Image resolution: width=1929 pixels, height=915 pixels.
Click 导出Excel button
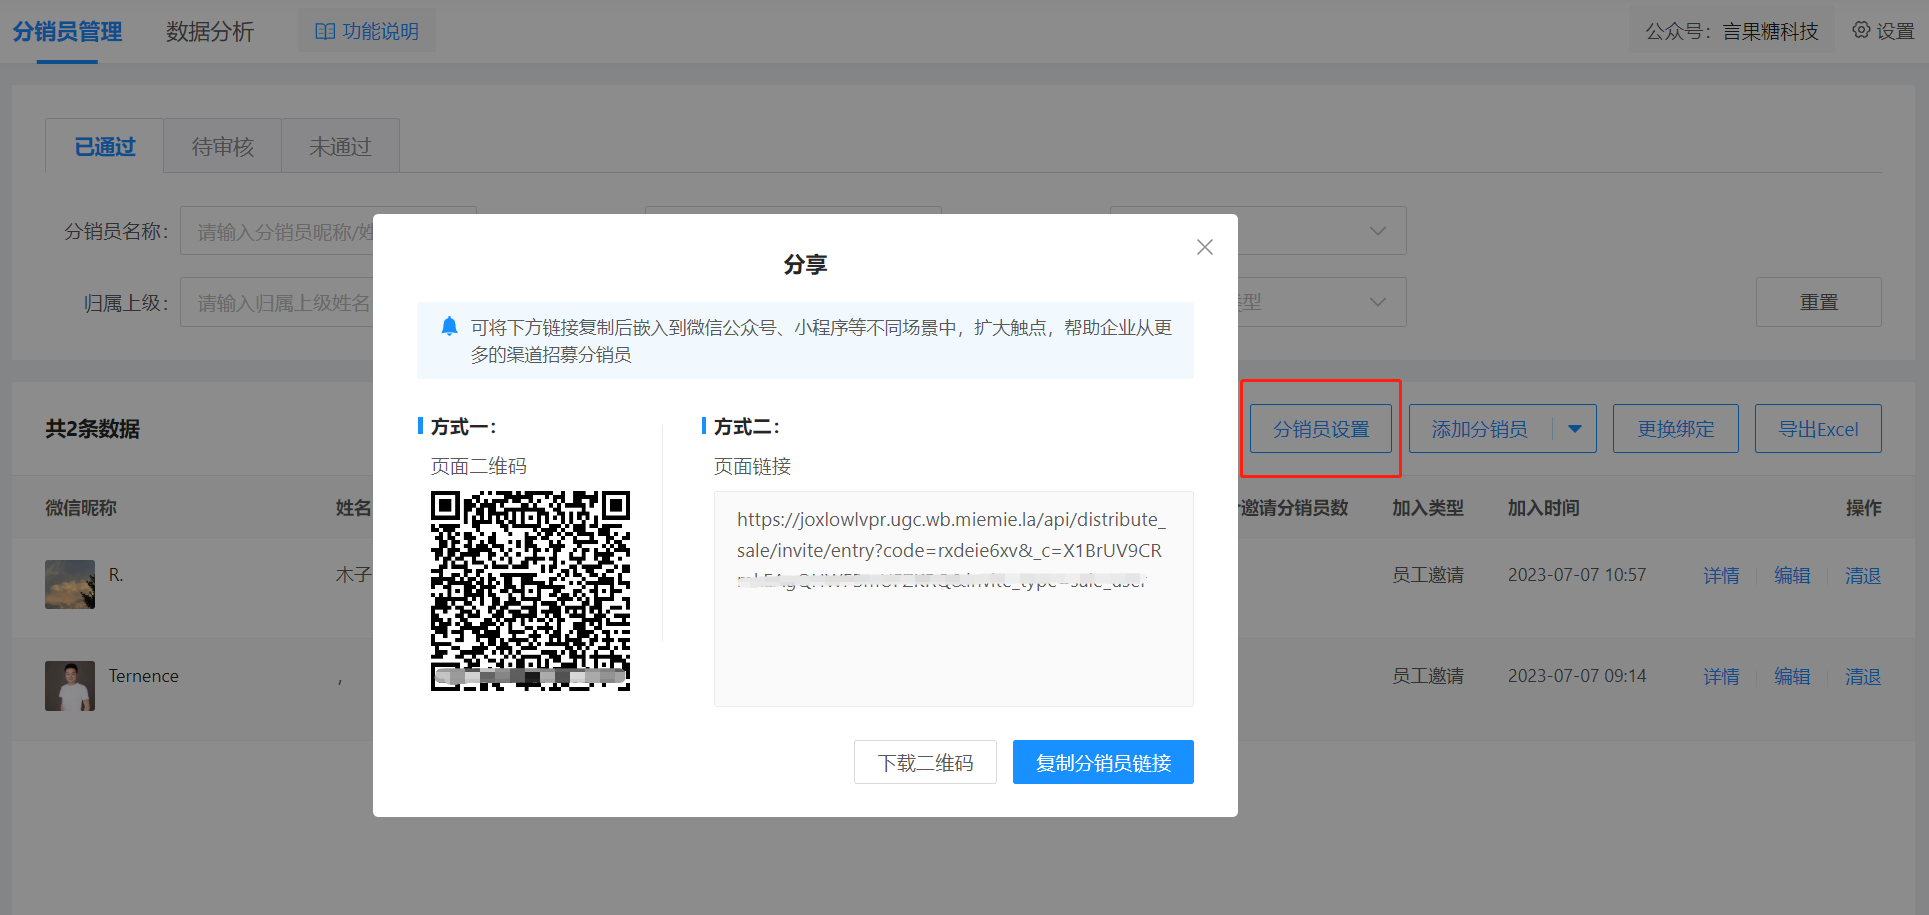[1818, 429]
